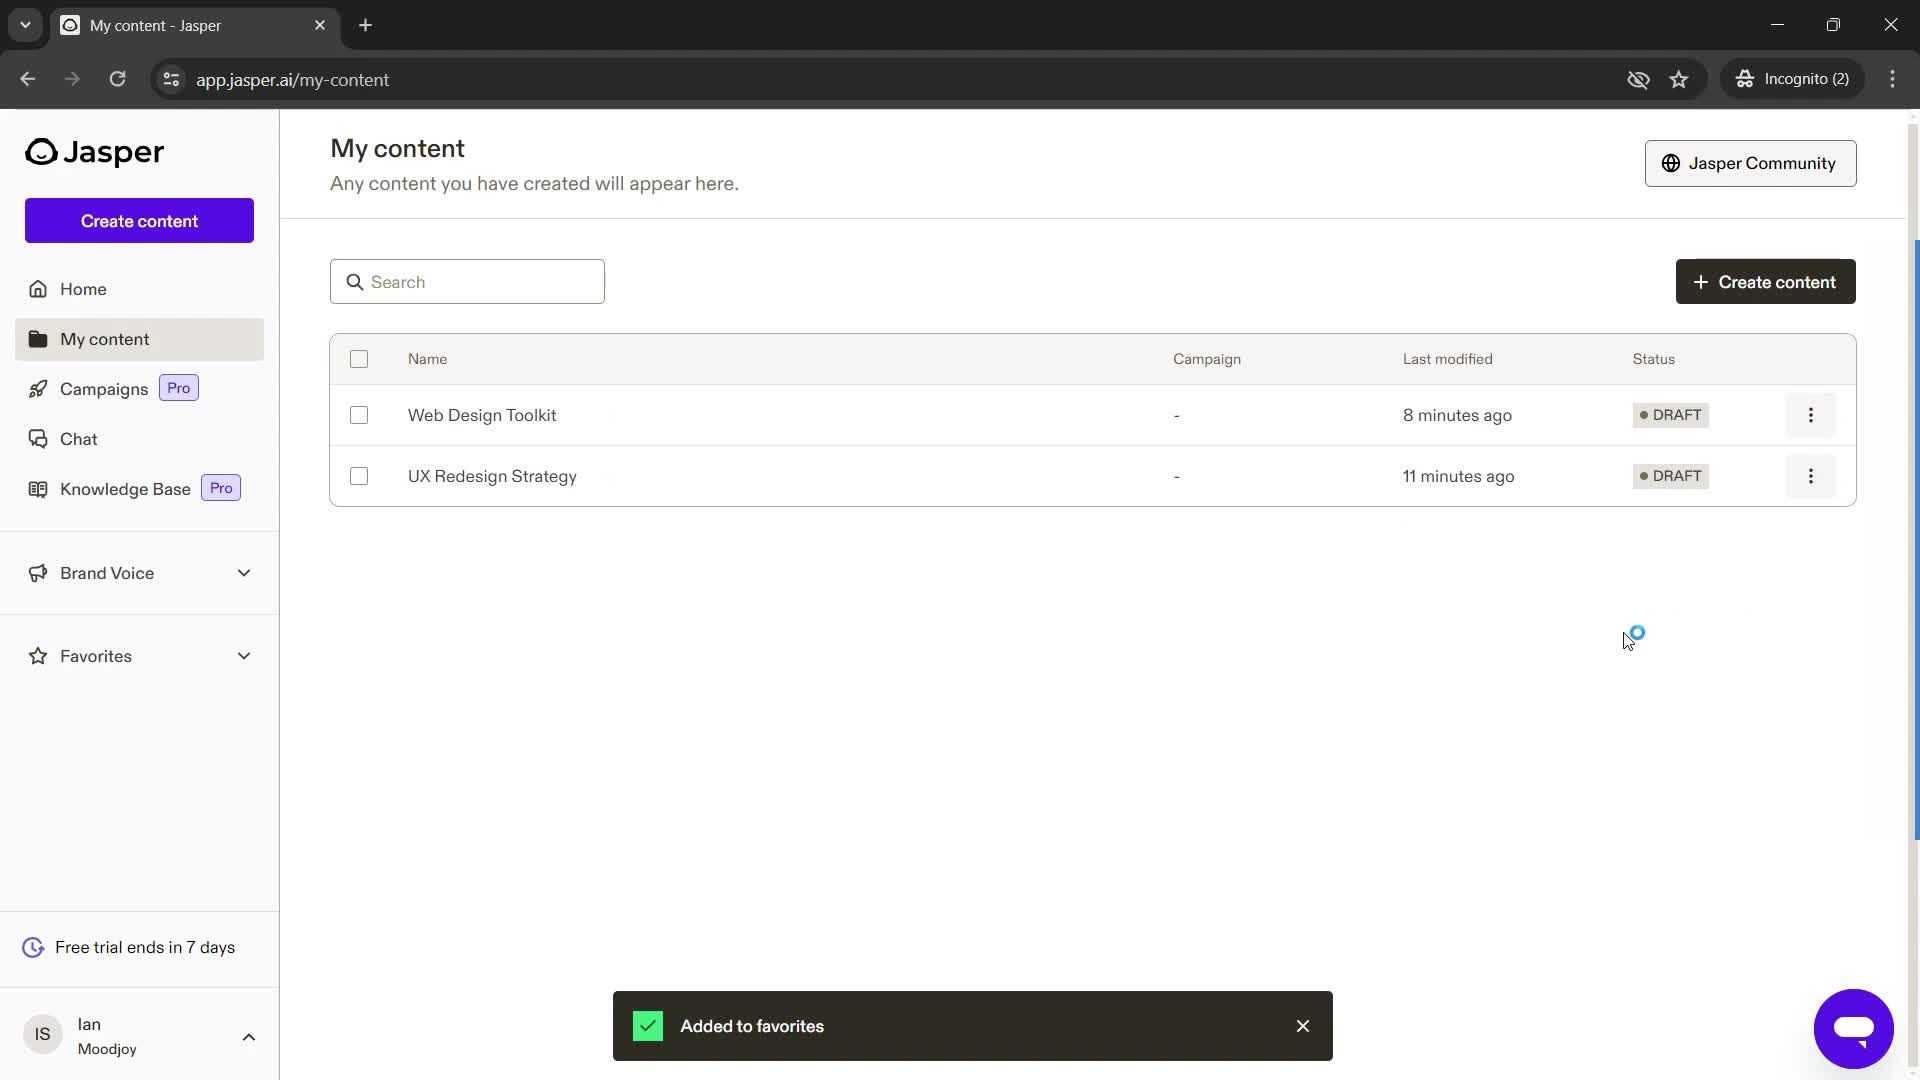Expand the Brand Voice section
Viewport: 1920px width, 1080px height.
tap(244, 570)
